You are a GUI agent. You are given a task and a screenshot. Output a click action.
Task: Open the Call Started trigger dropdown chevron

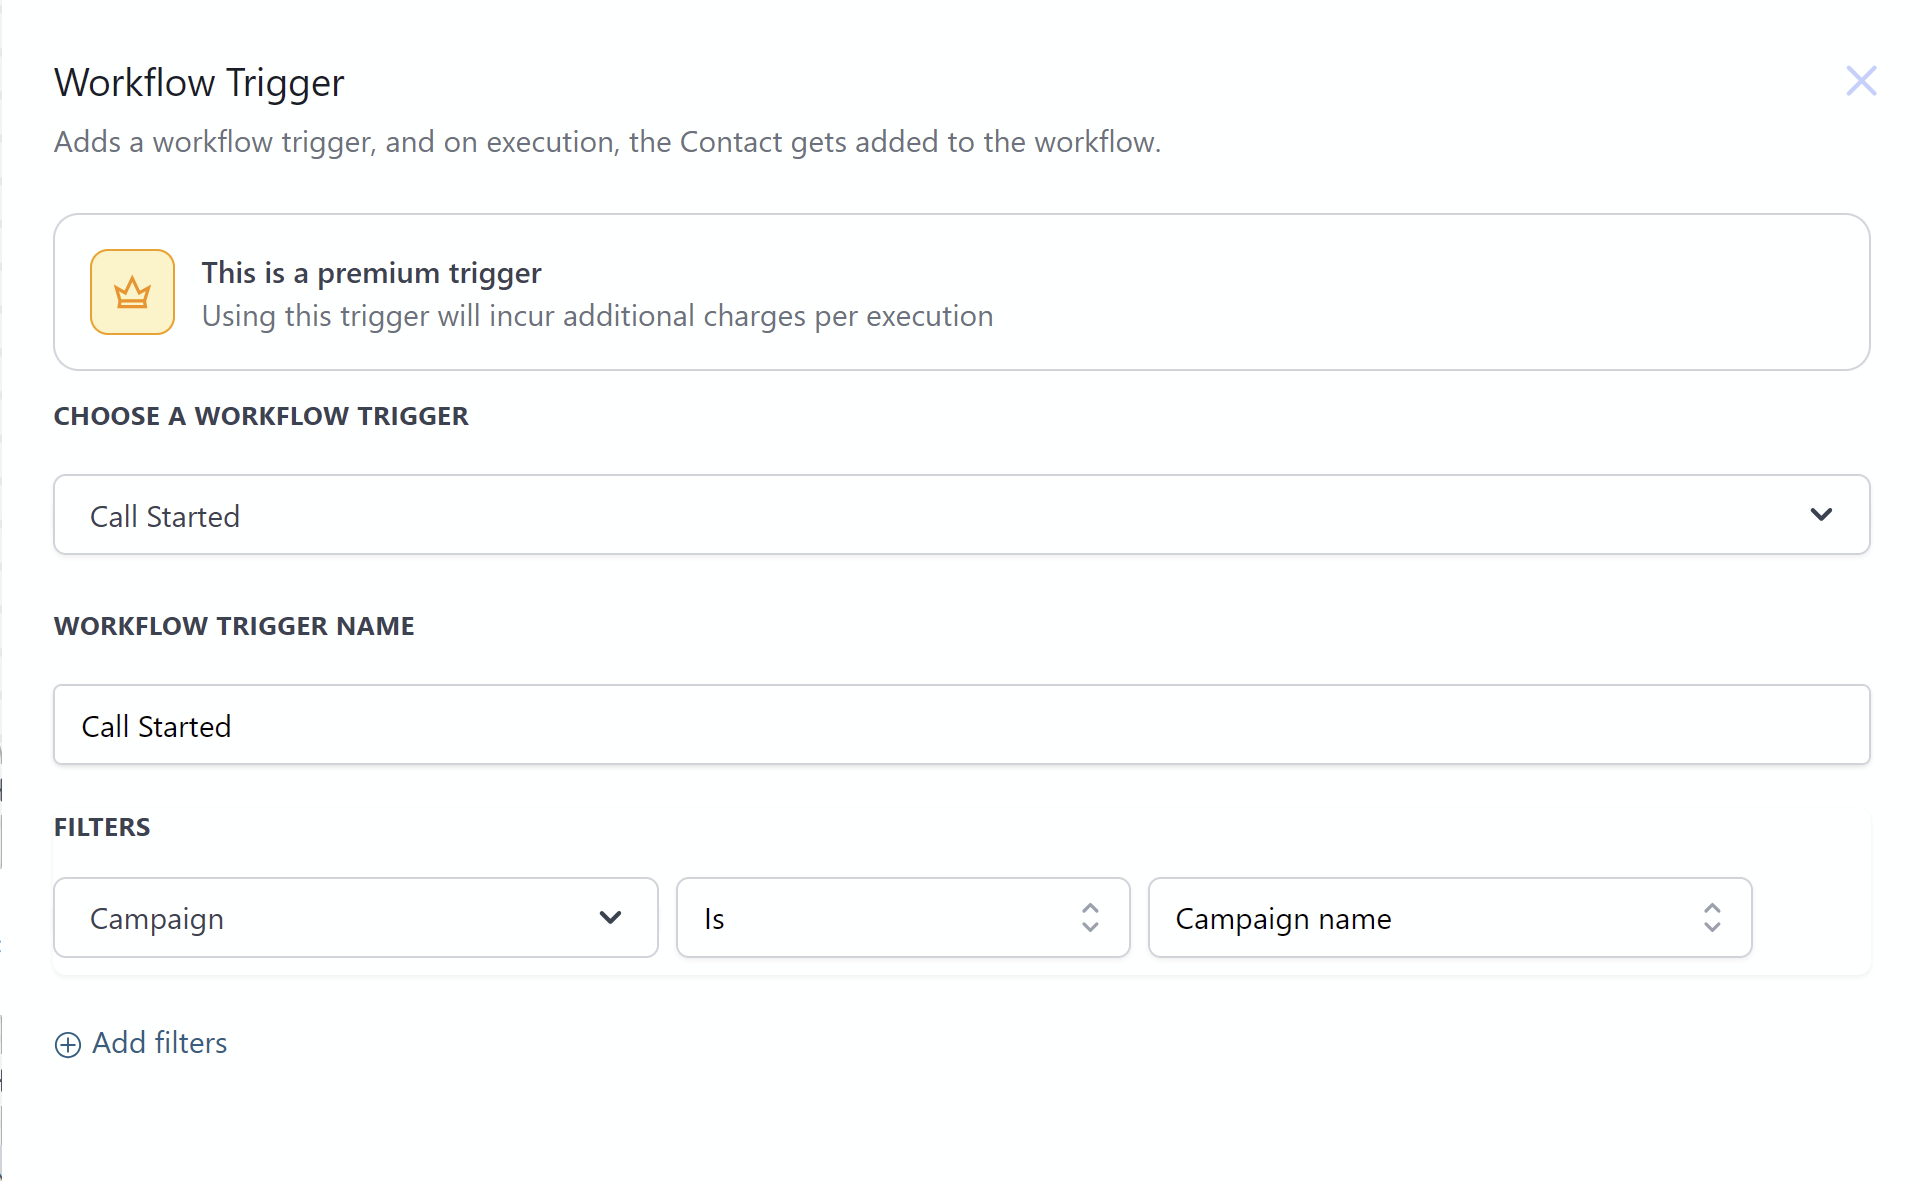1820,515
